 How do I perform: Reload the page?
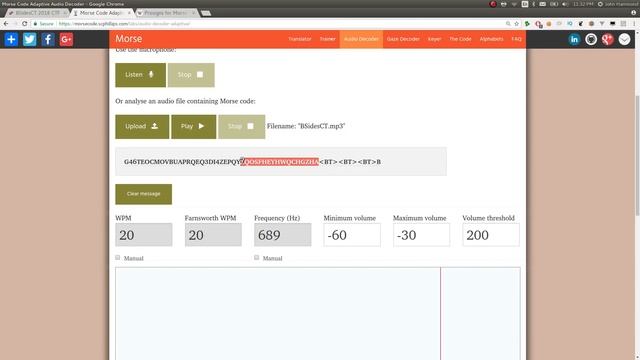[24, 24]
